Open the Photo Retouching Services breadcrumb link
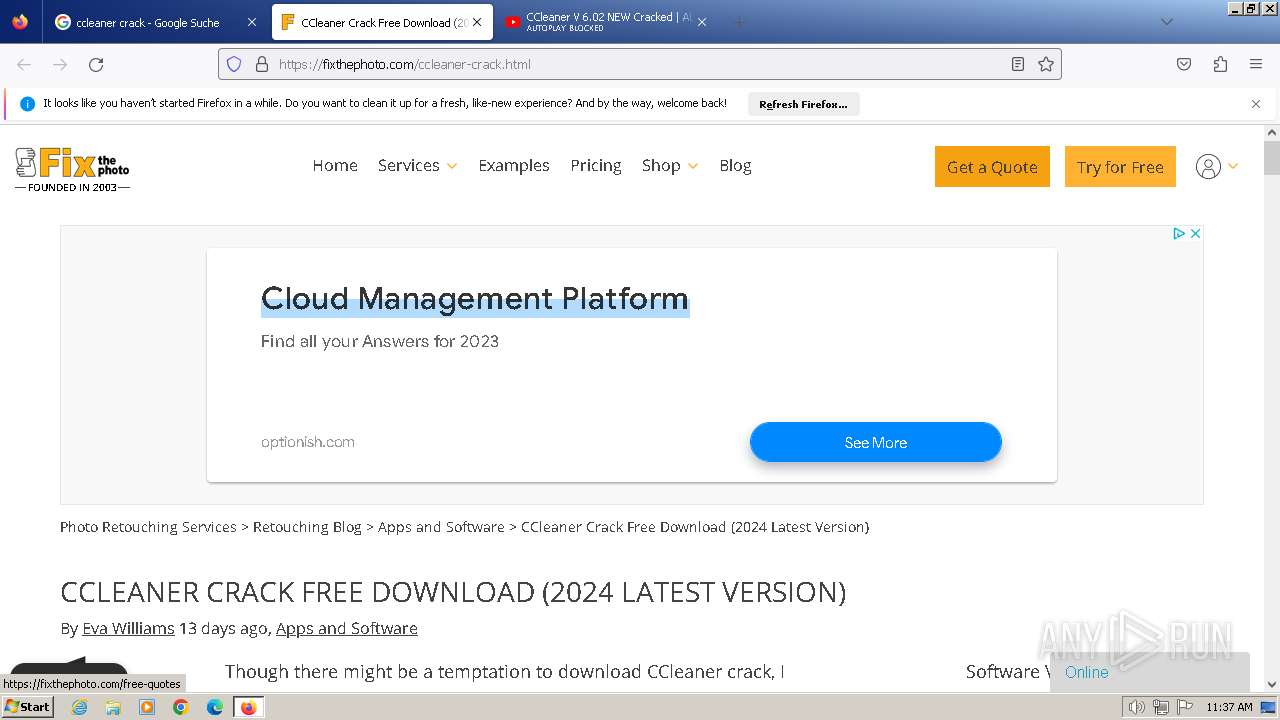 [x=148, y=527]
